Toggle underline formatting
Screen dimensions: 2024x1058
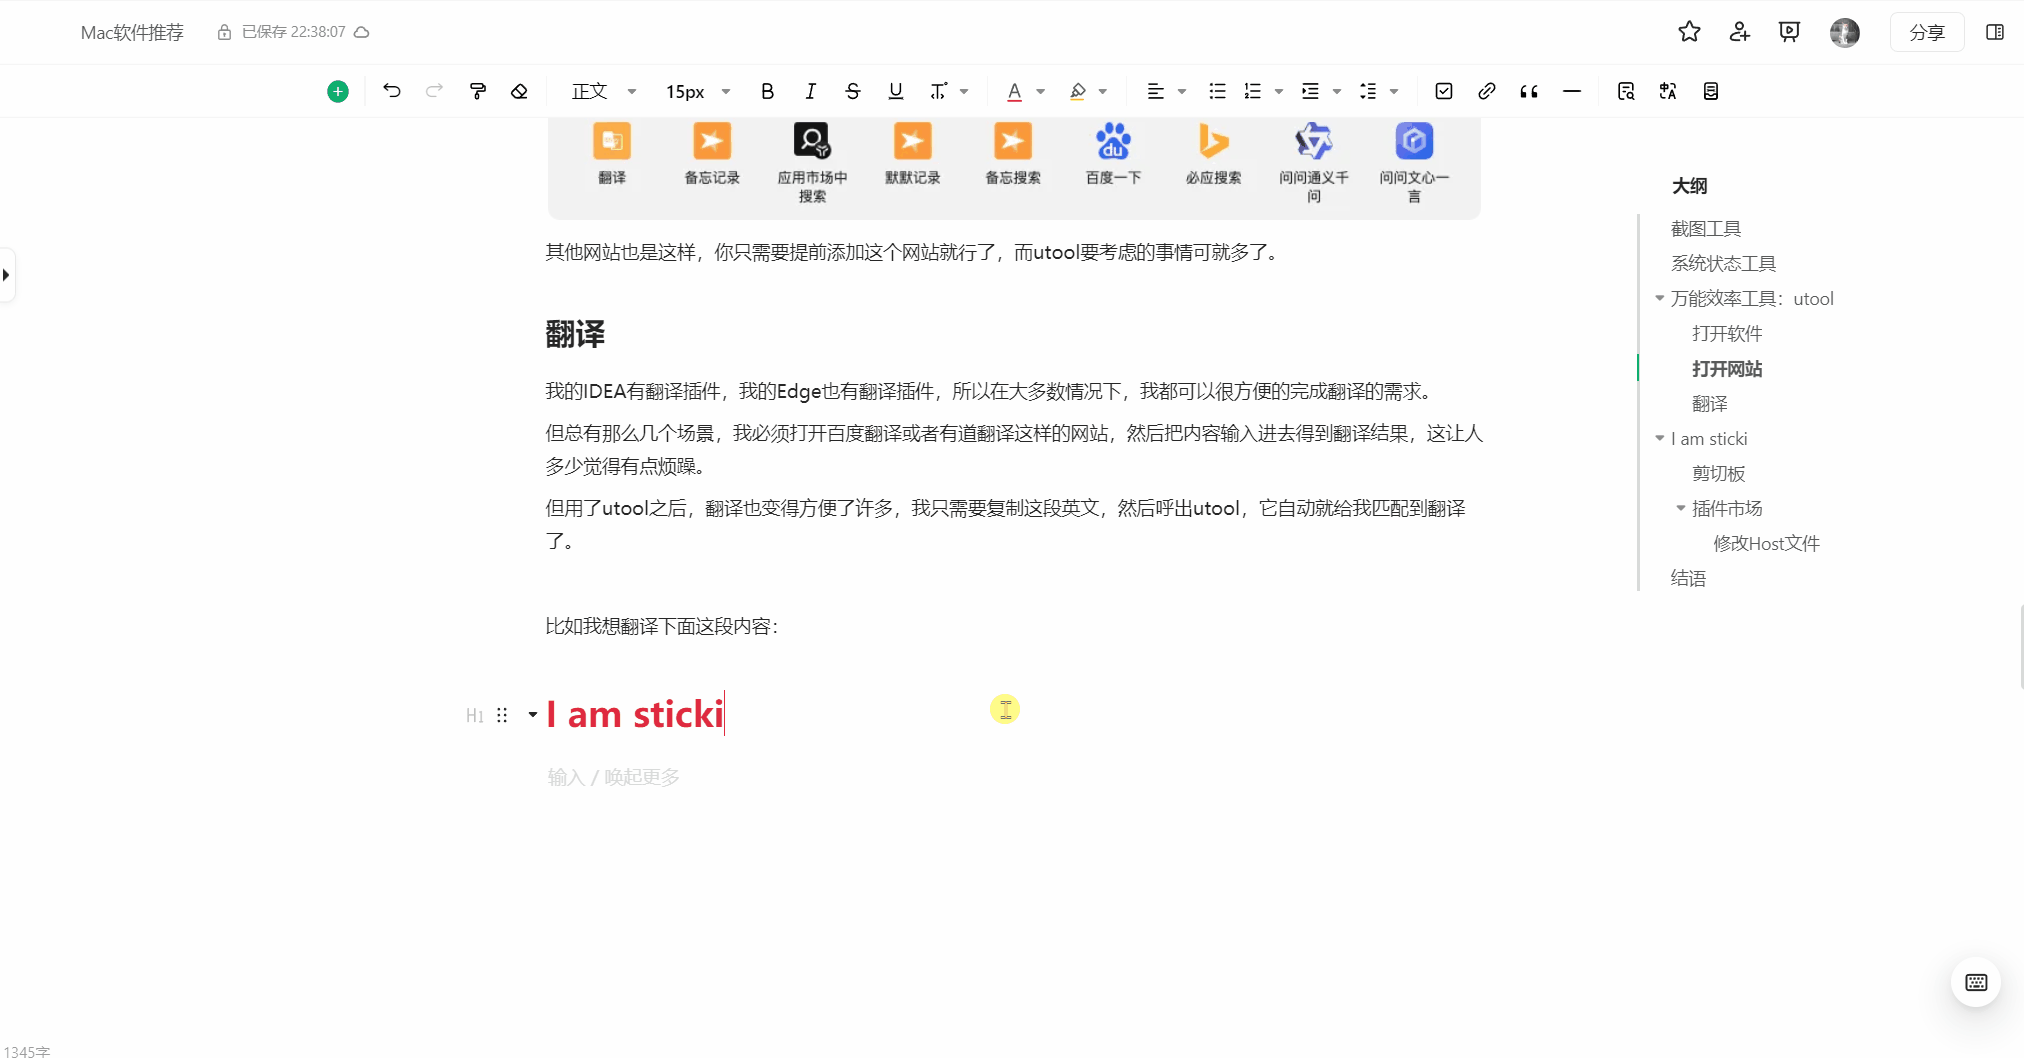pos(895,90)
